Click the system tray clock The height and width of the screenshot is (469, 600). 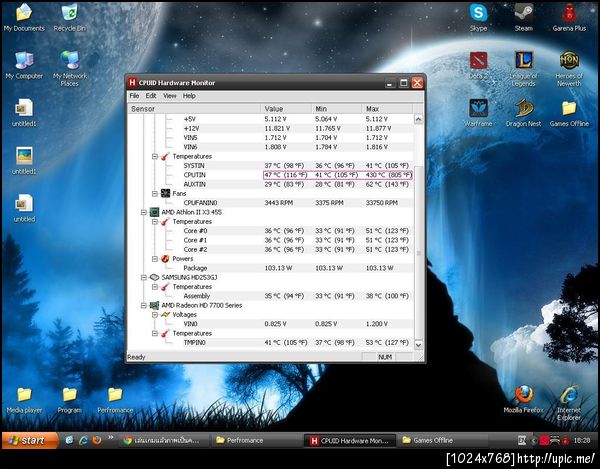pyautogui.click(x=582, y=441)
